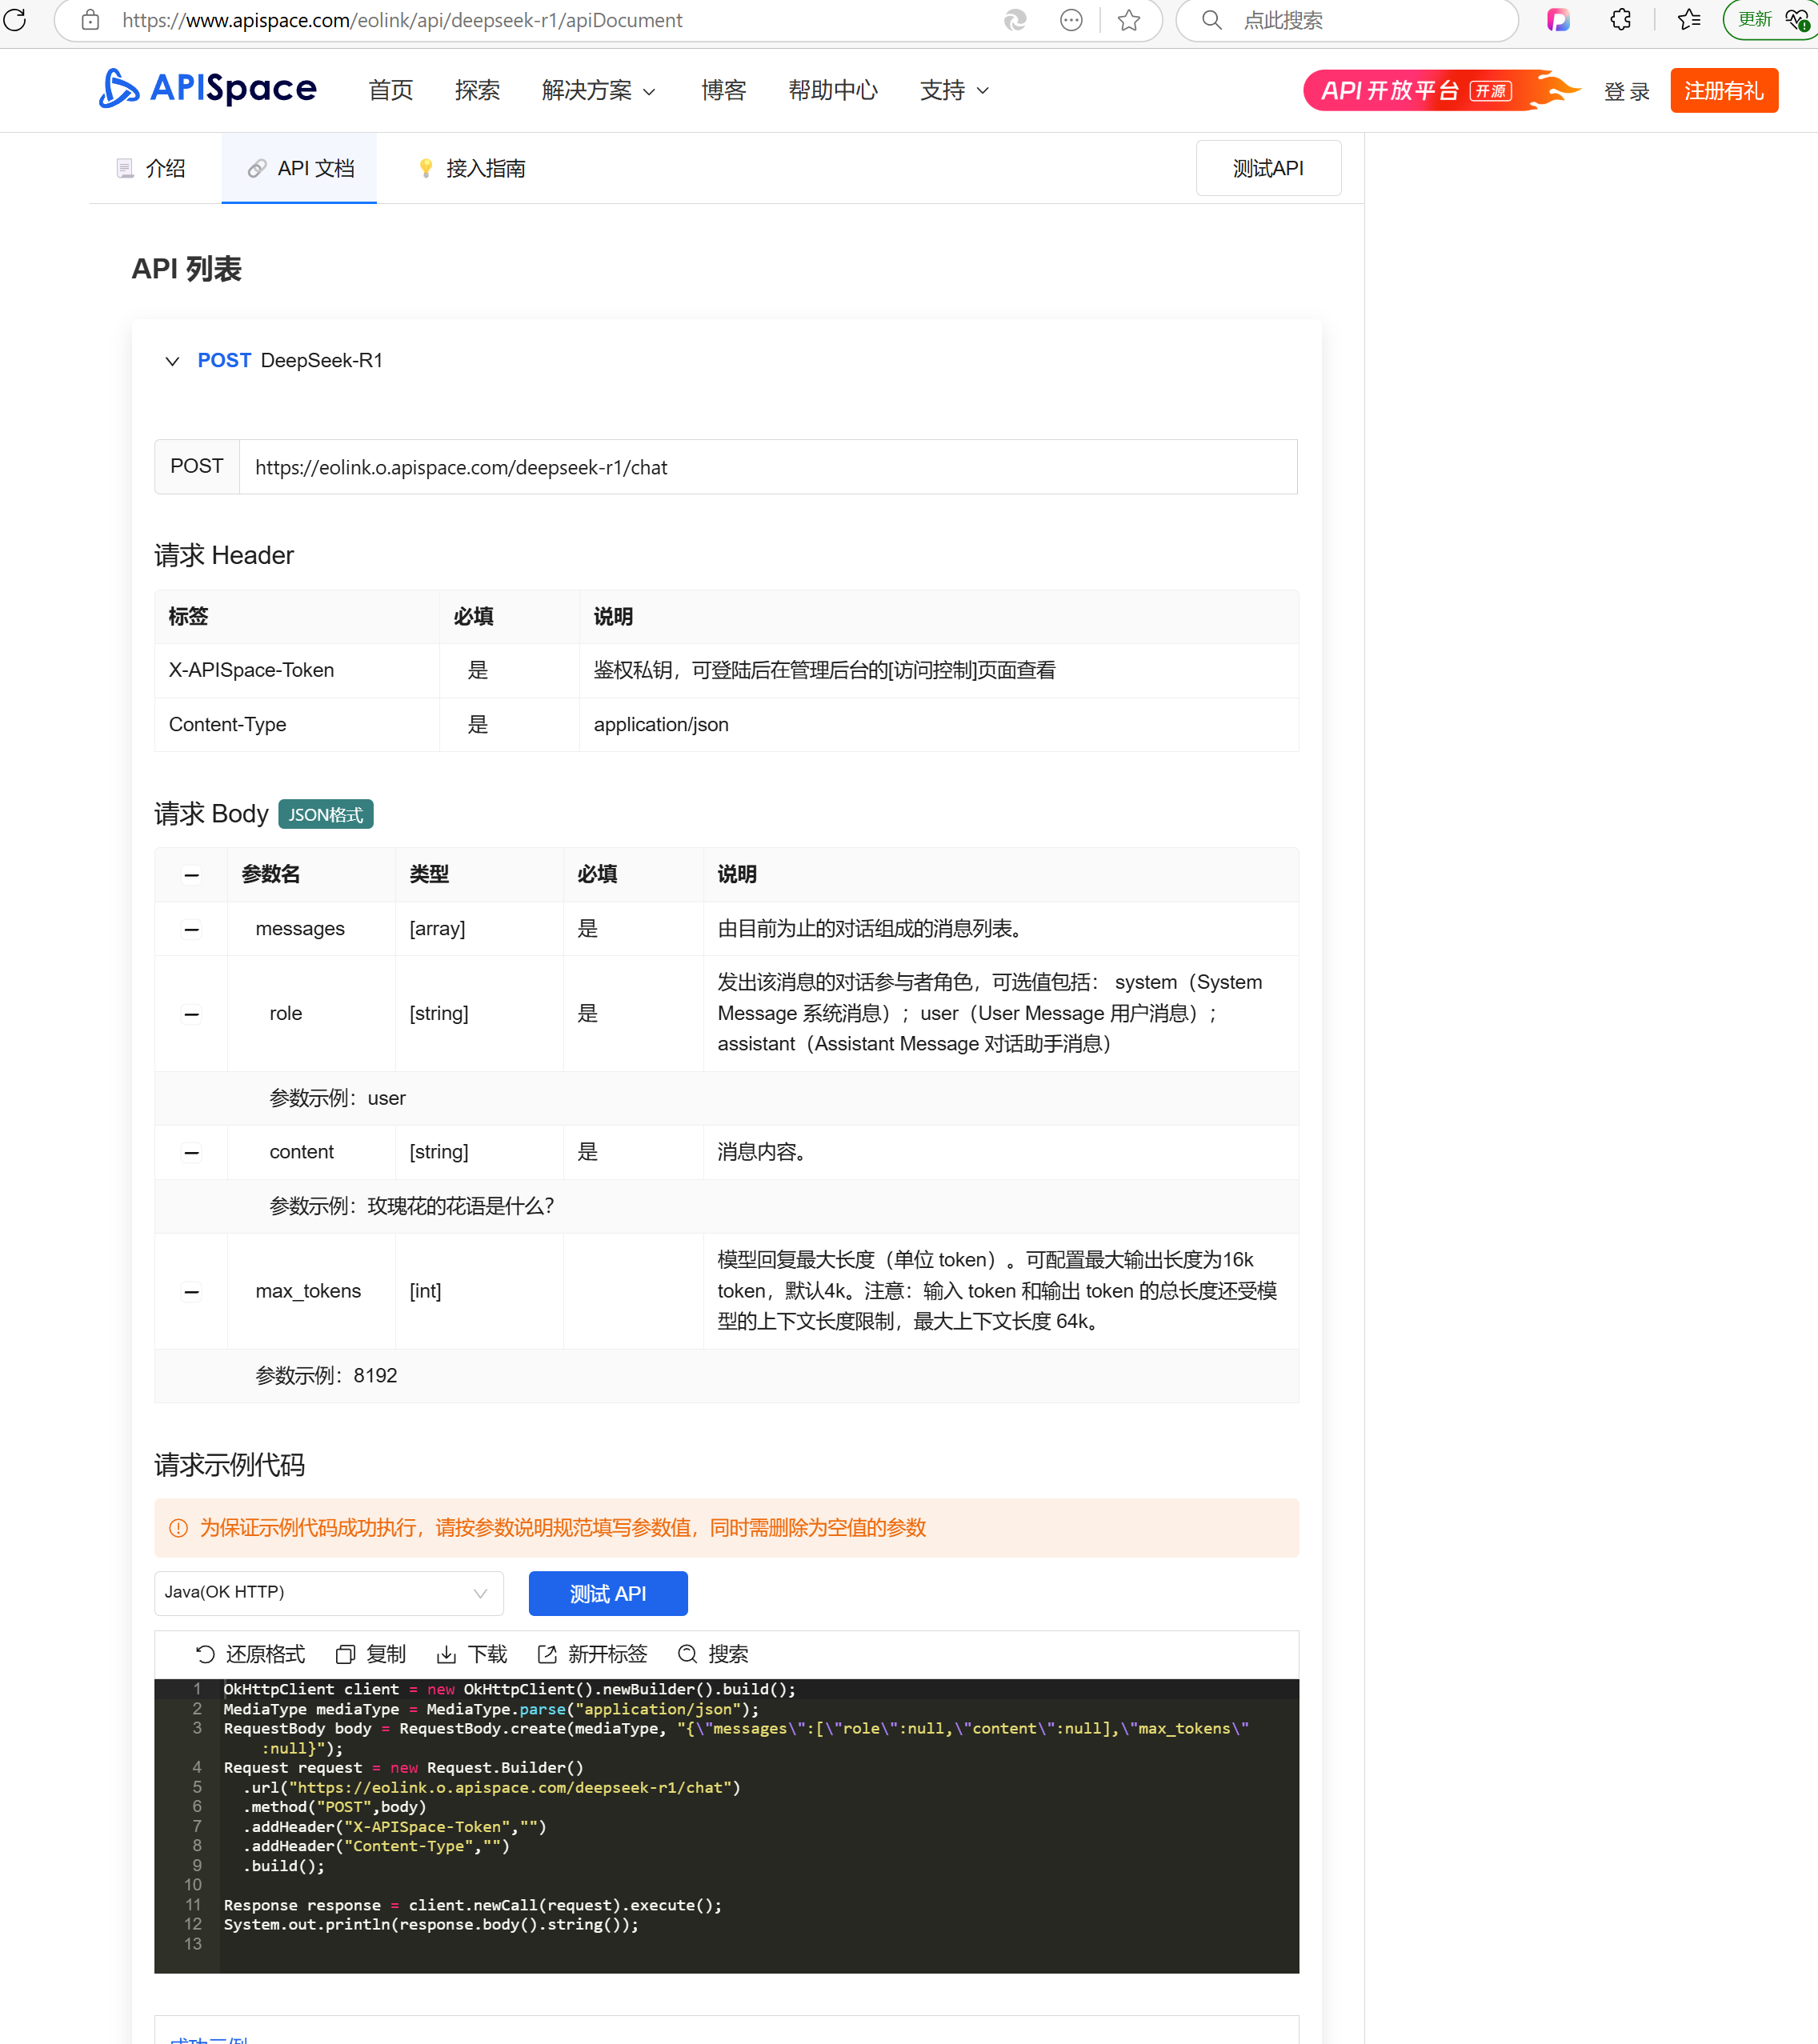Click the APISpace logo
Screen dimensions: 1818x2044
pos(208,89)
